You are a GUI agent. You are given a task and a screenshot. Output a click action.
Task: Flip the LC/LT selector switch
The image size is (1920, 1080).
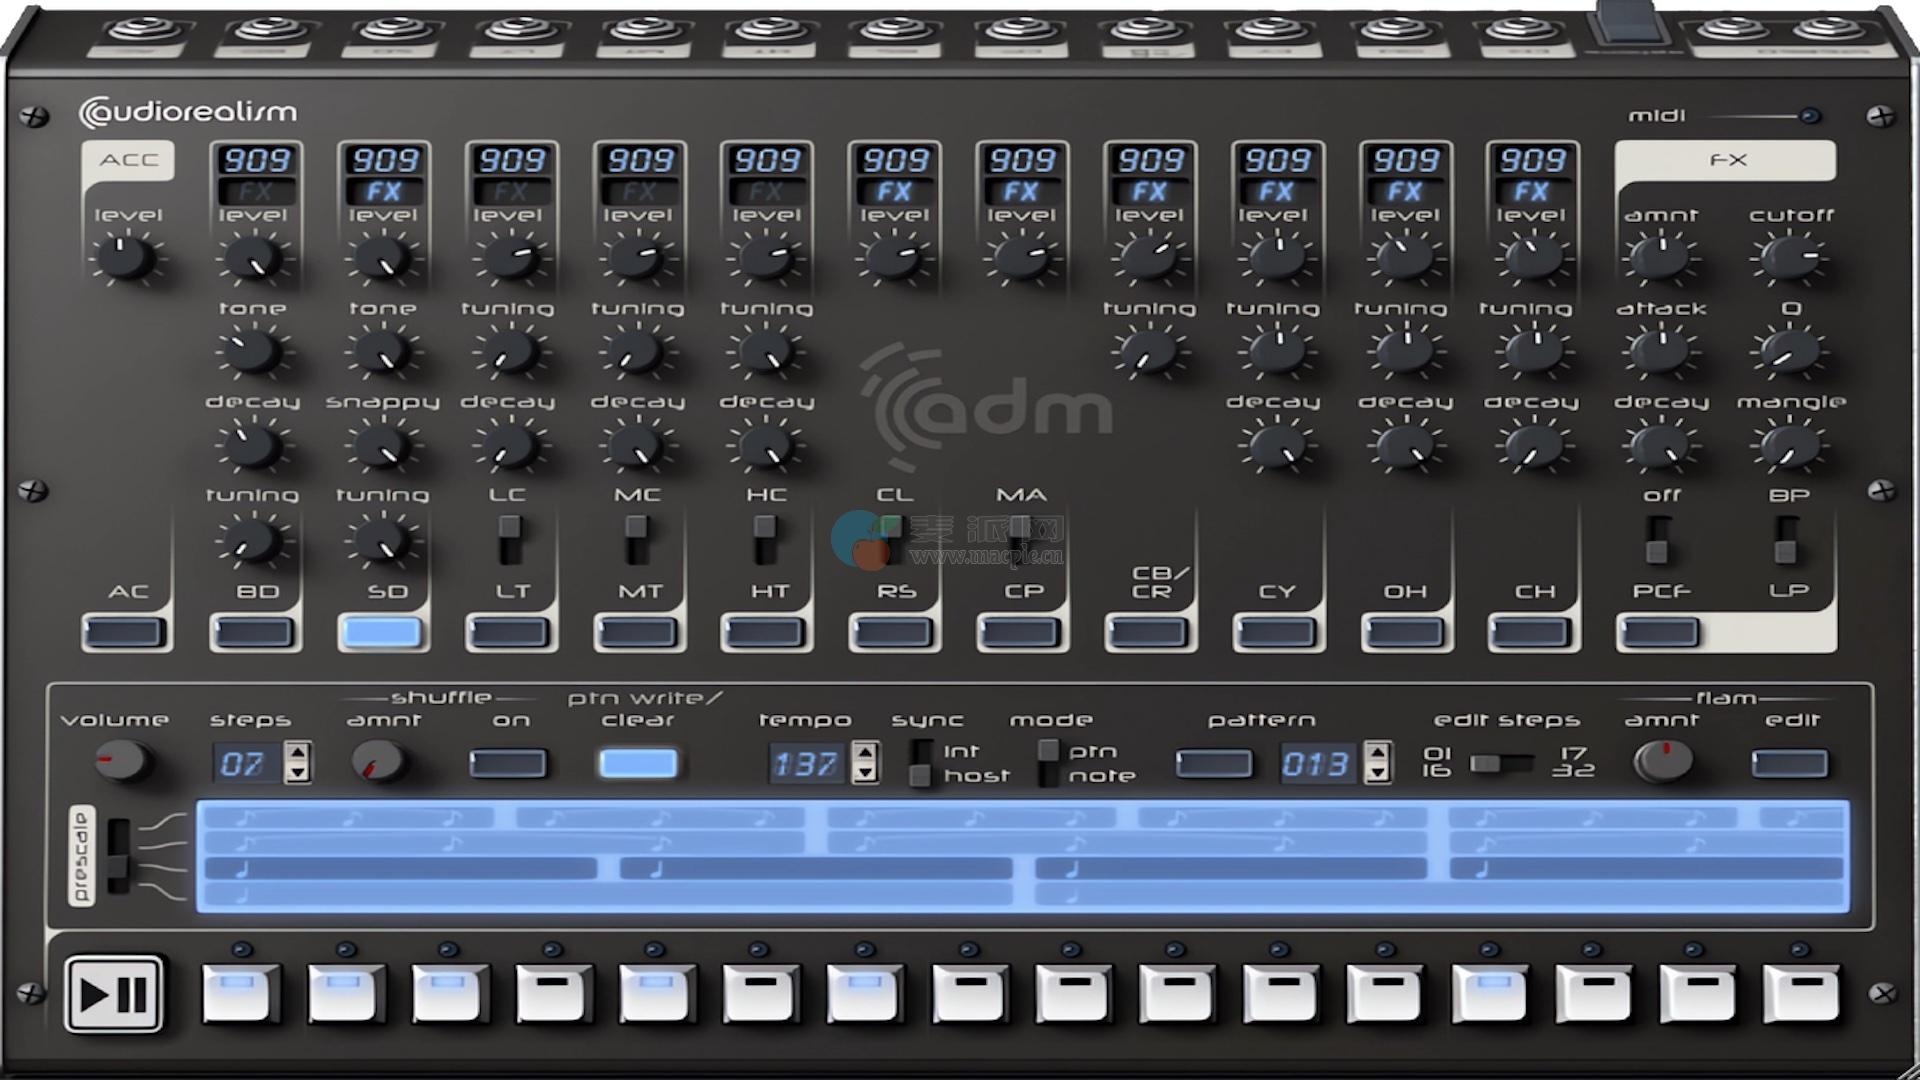point(510,539)
